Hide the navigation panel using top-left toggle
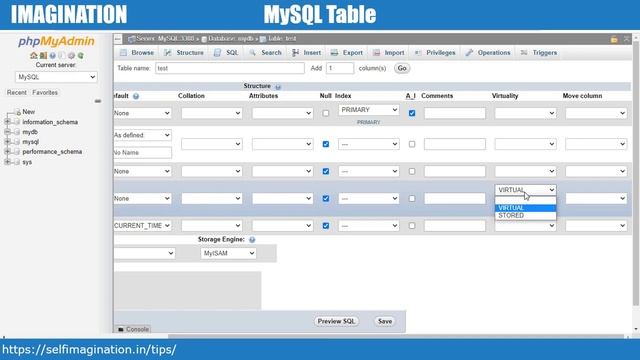 click(x=118, y=39)
